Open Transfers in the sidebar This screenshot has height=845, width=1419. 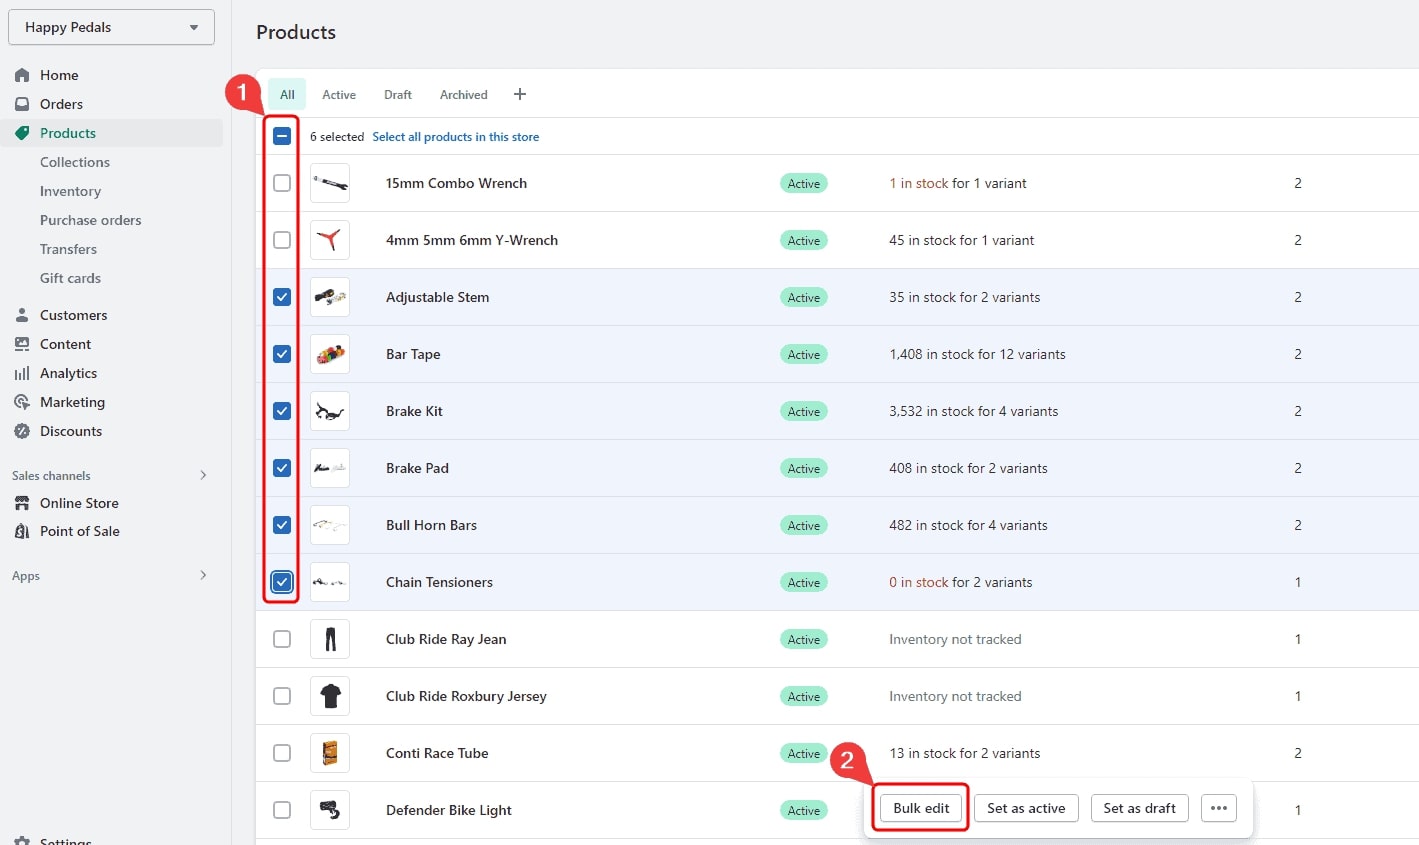point(68,249)
